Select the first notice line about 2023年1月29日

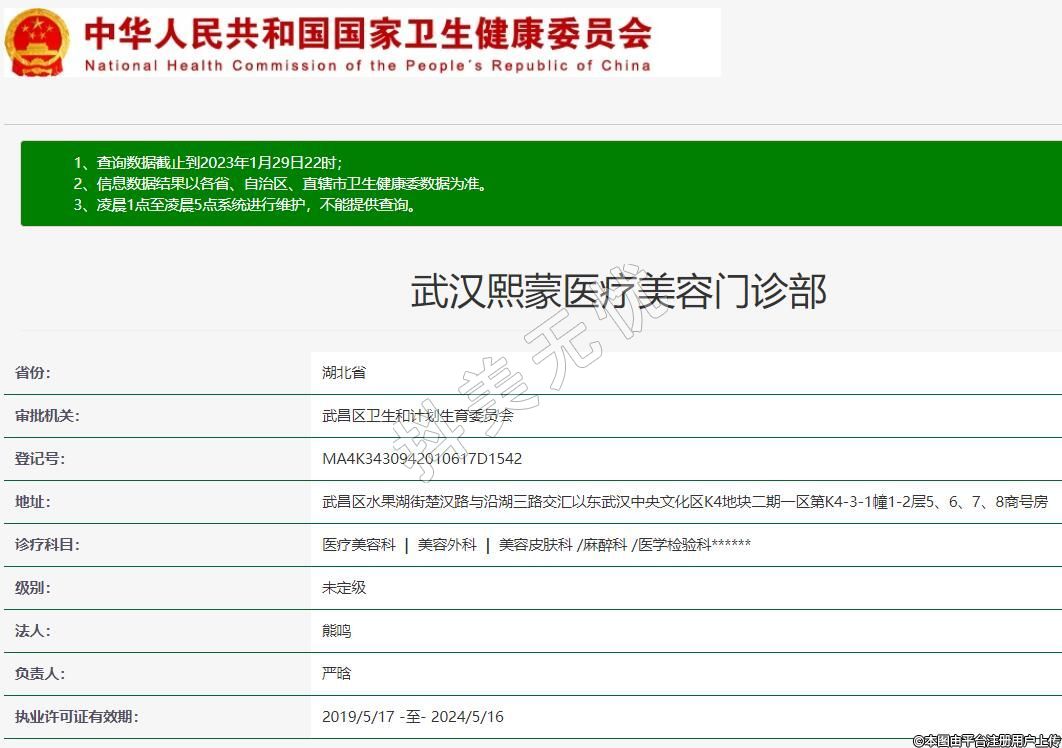click(208, 162)
